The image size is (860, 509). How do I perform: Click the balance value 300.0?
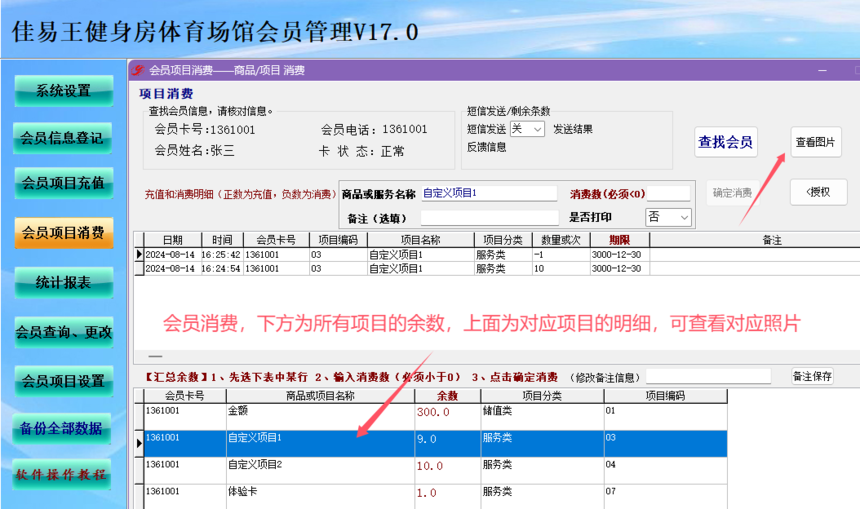click(433, 412)
